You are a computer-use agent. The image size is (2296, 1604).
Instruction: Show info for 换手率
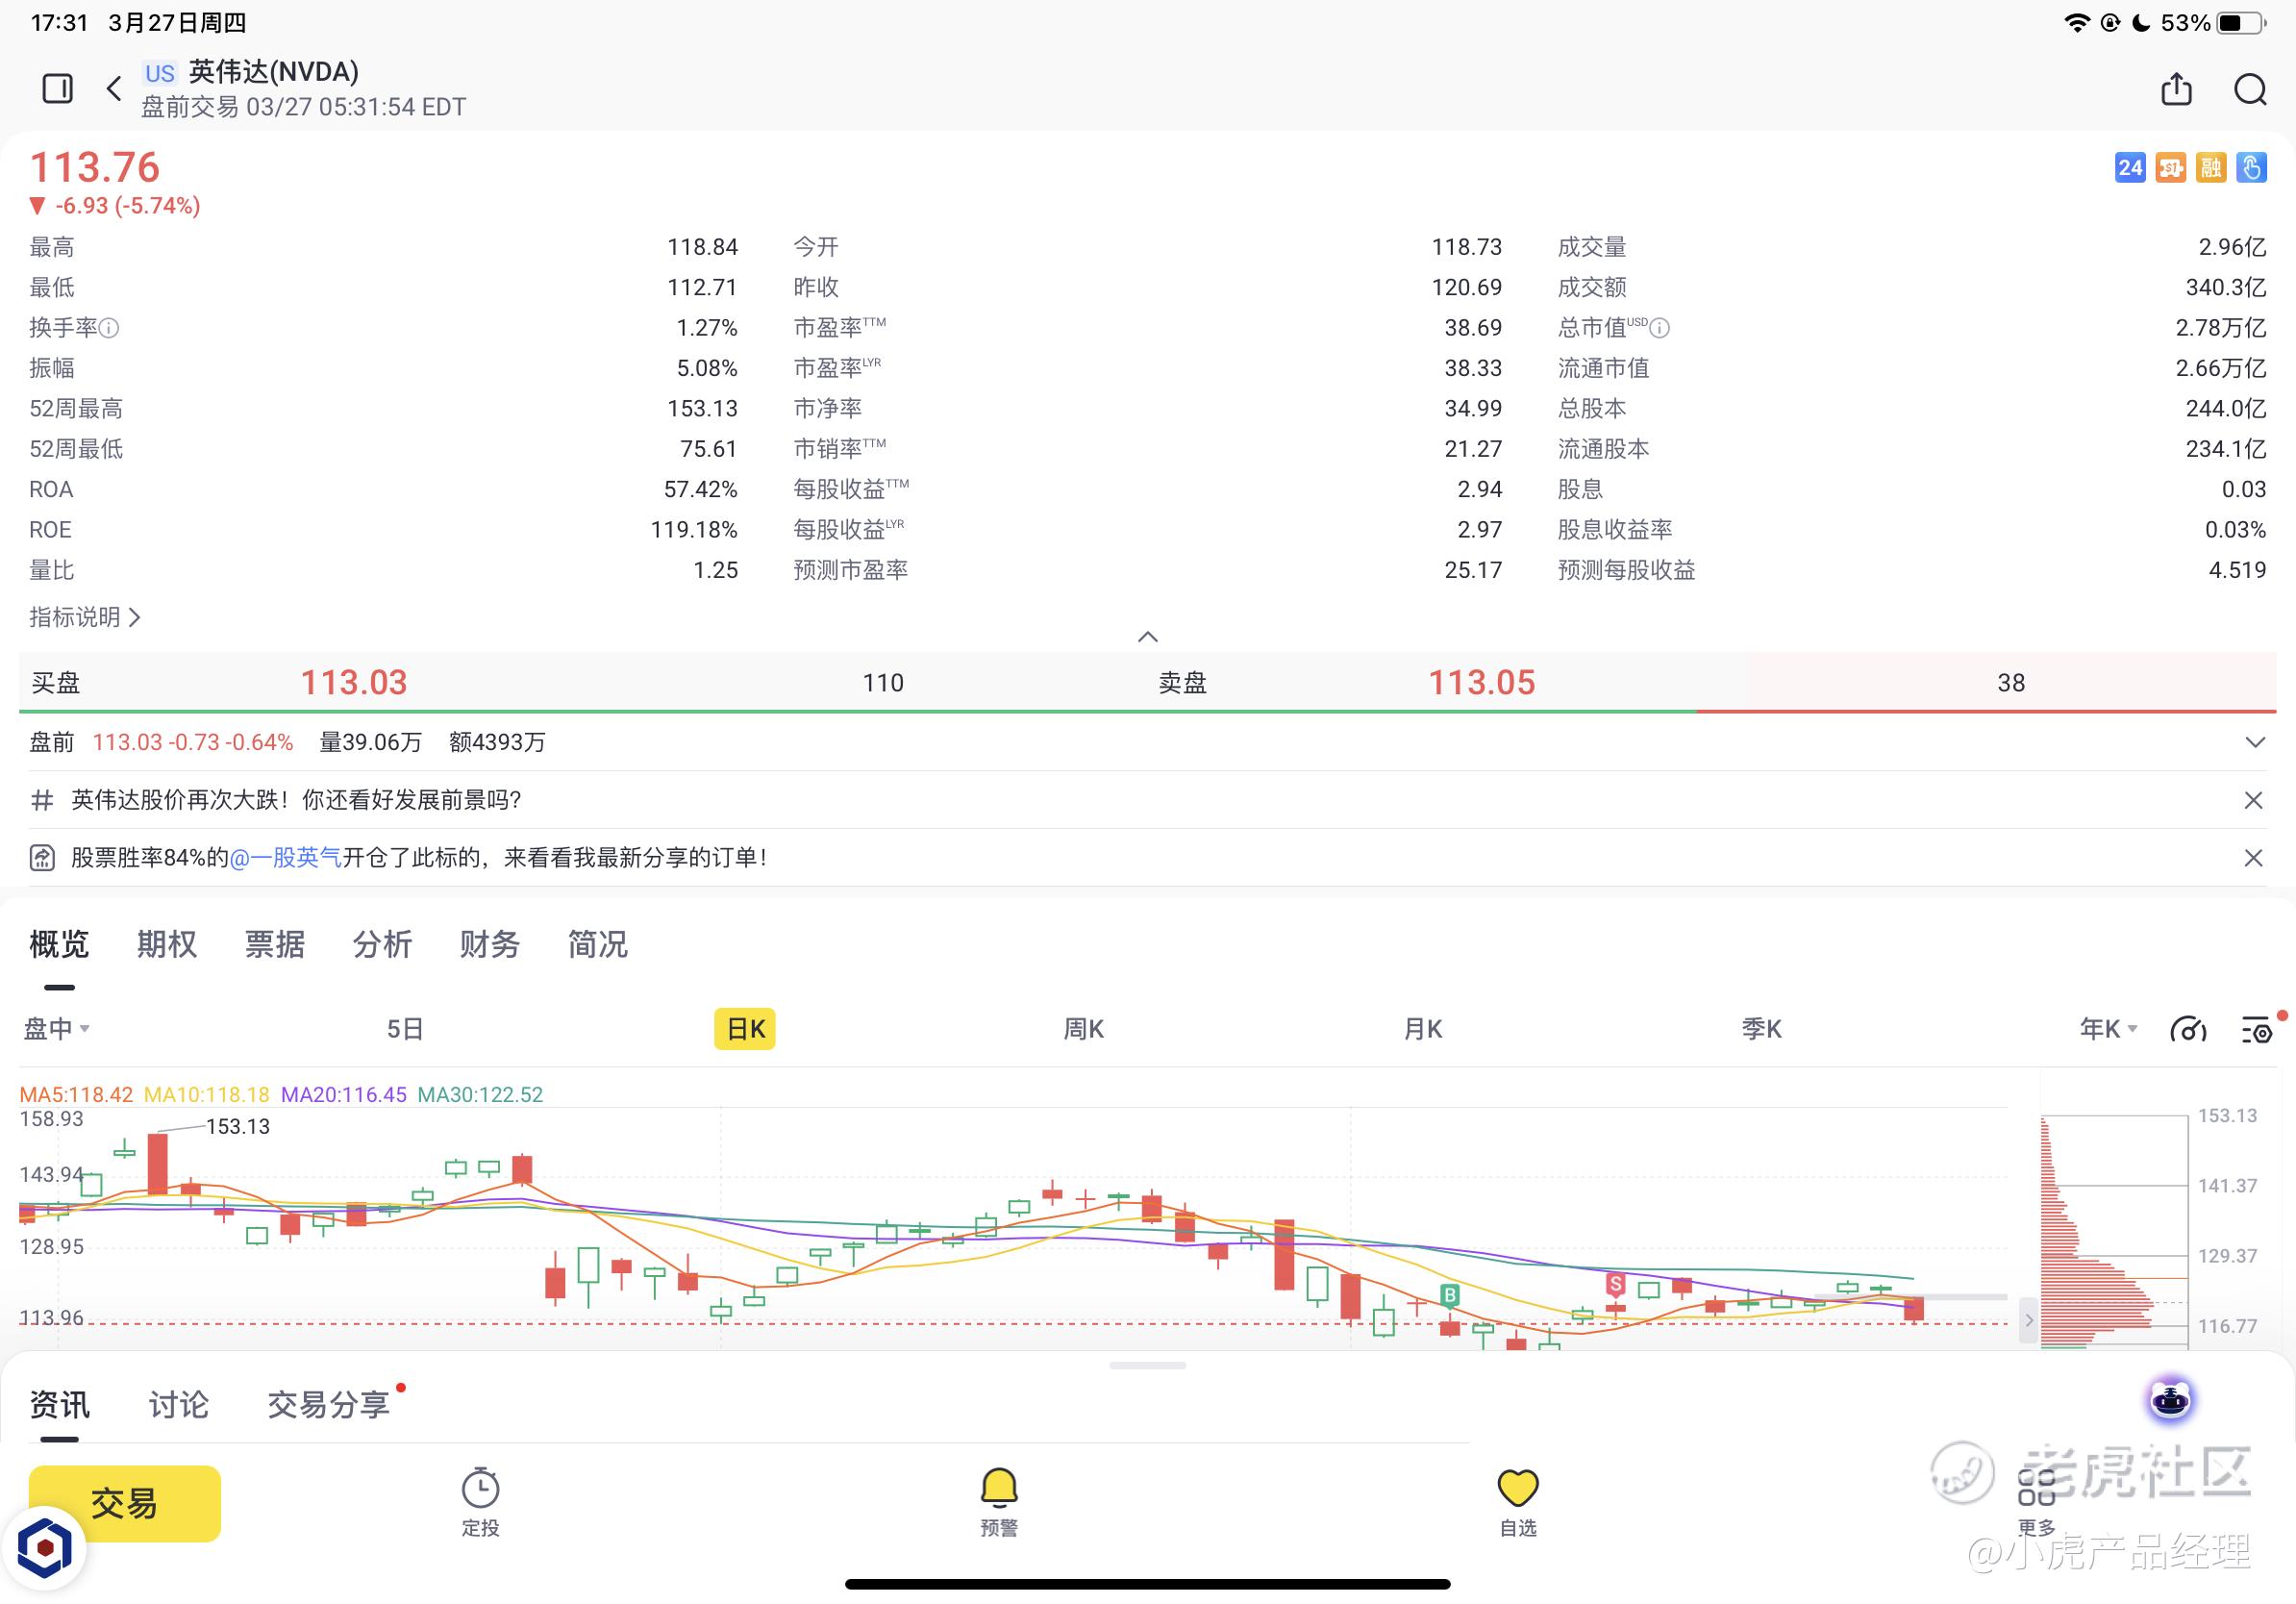coord(110,328)
